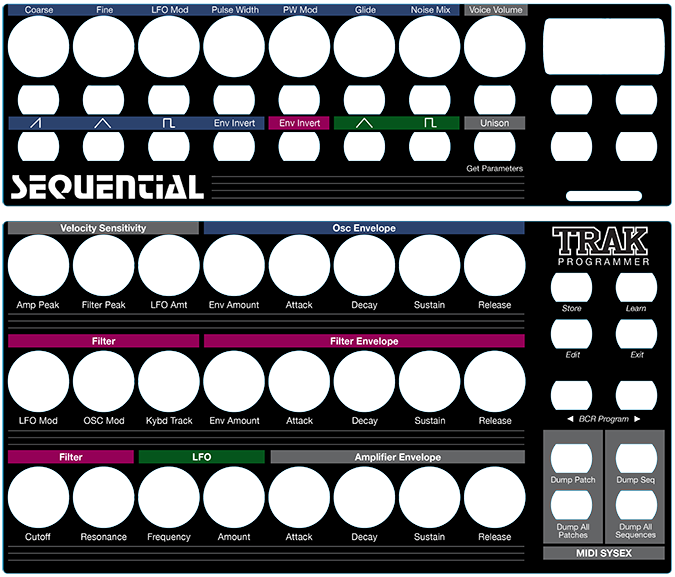
Task: Click the Osc Envelope section header
Action: (x=364, y=228)
